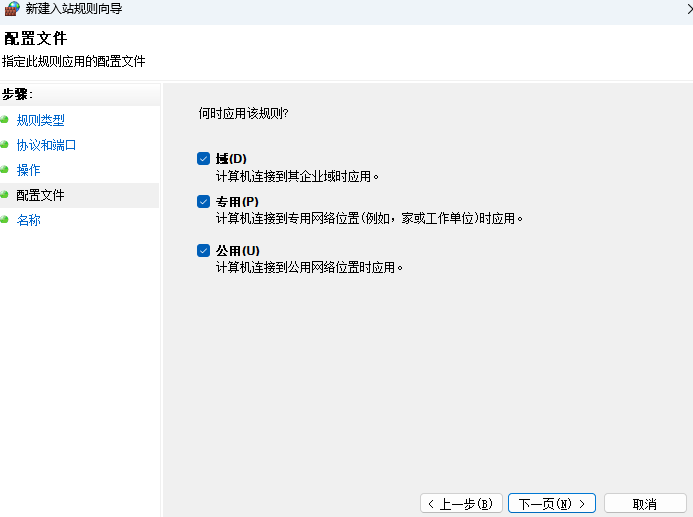
Task: Click private network description mentioning 家或工作单位
Action: point(369,218)
